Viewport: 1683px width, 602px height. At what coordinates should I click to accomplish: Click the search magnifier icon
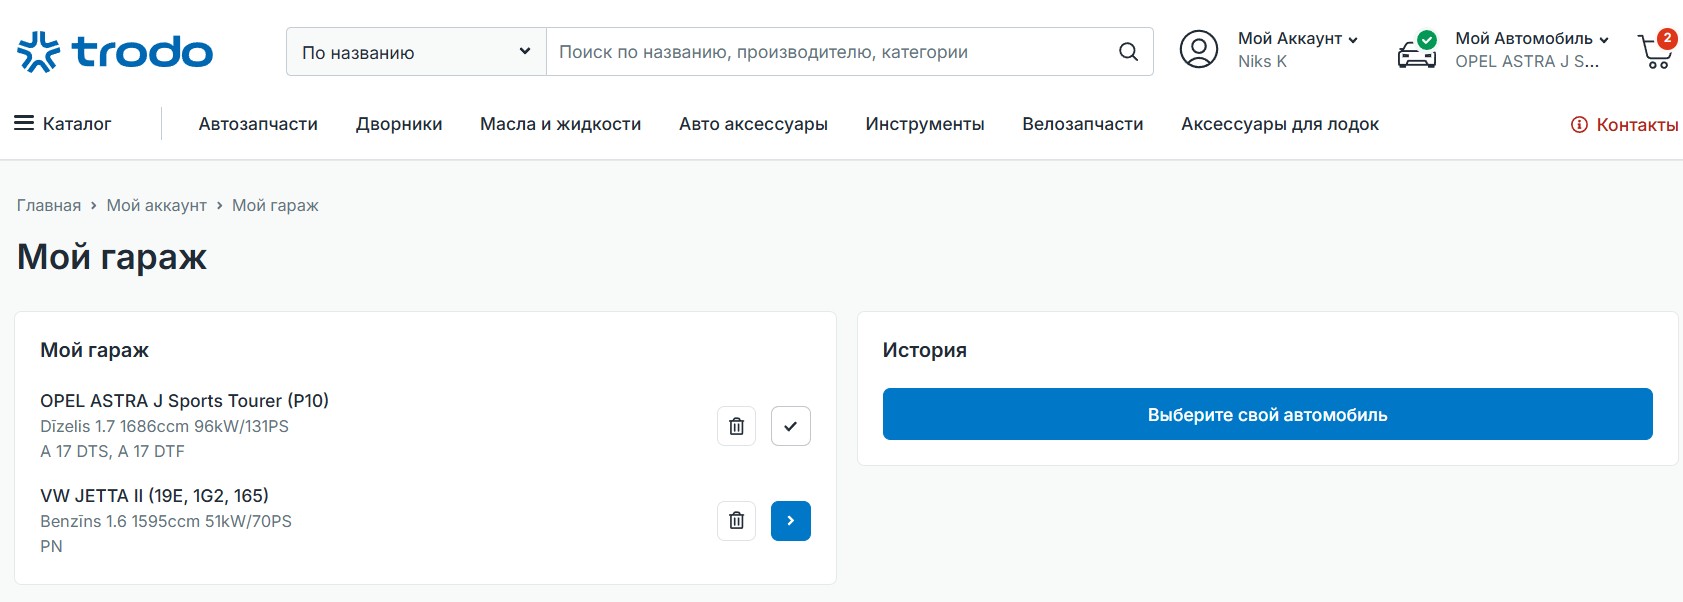(x=1128, y=52)
